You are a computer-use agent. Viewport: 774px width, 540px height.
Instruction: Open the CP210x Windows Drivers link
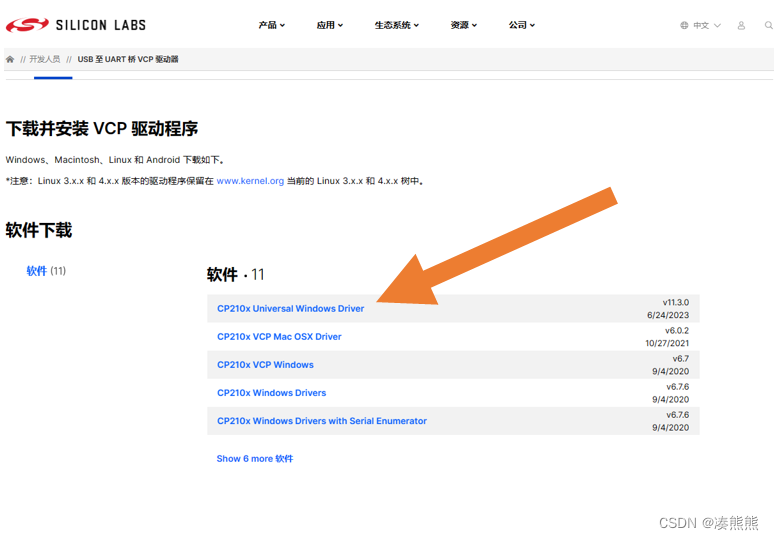(271, 393)
